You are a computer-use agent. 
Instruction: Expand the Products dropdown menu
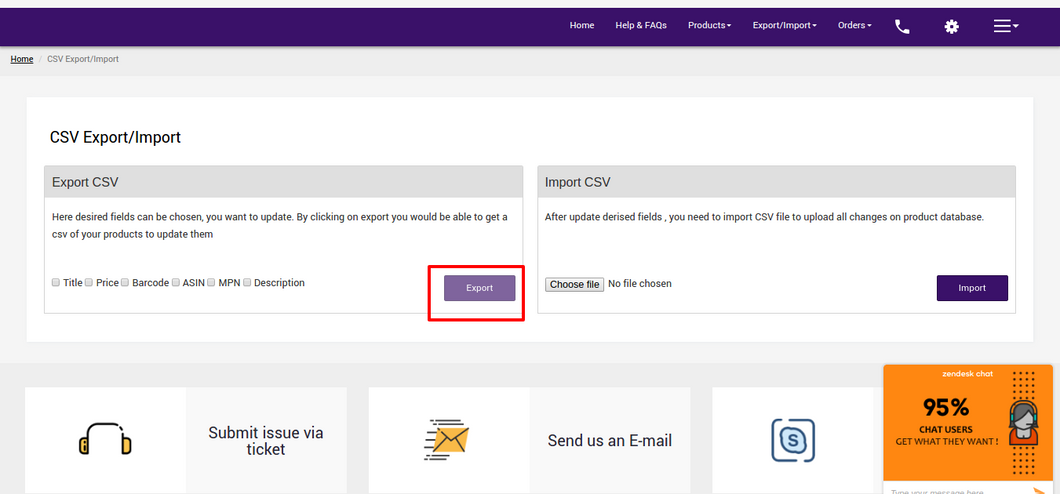(x=709, y=25)
